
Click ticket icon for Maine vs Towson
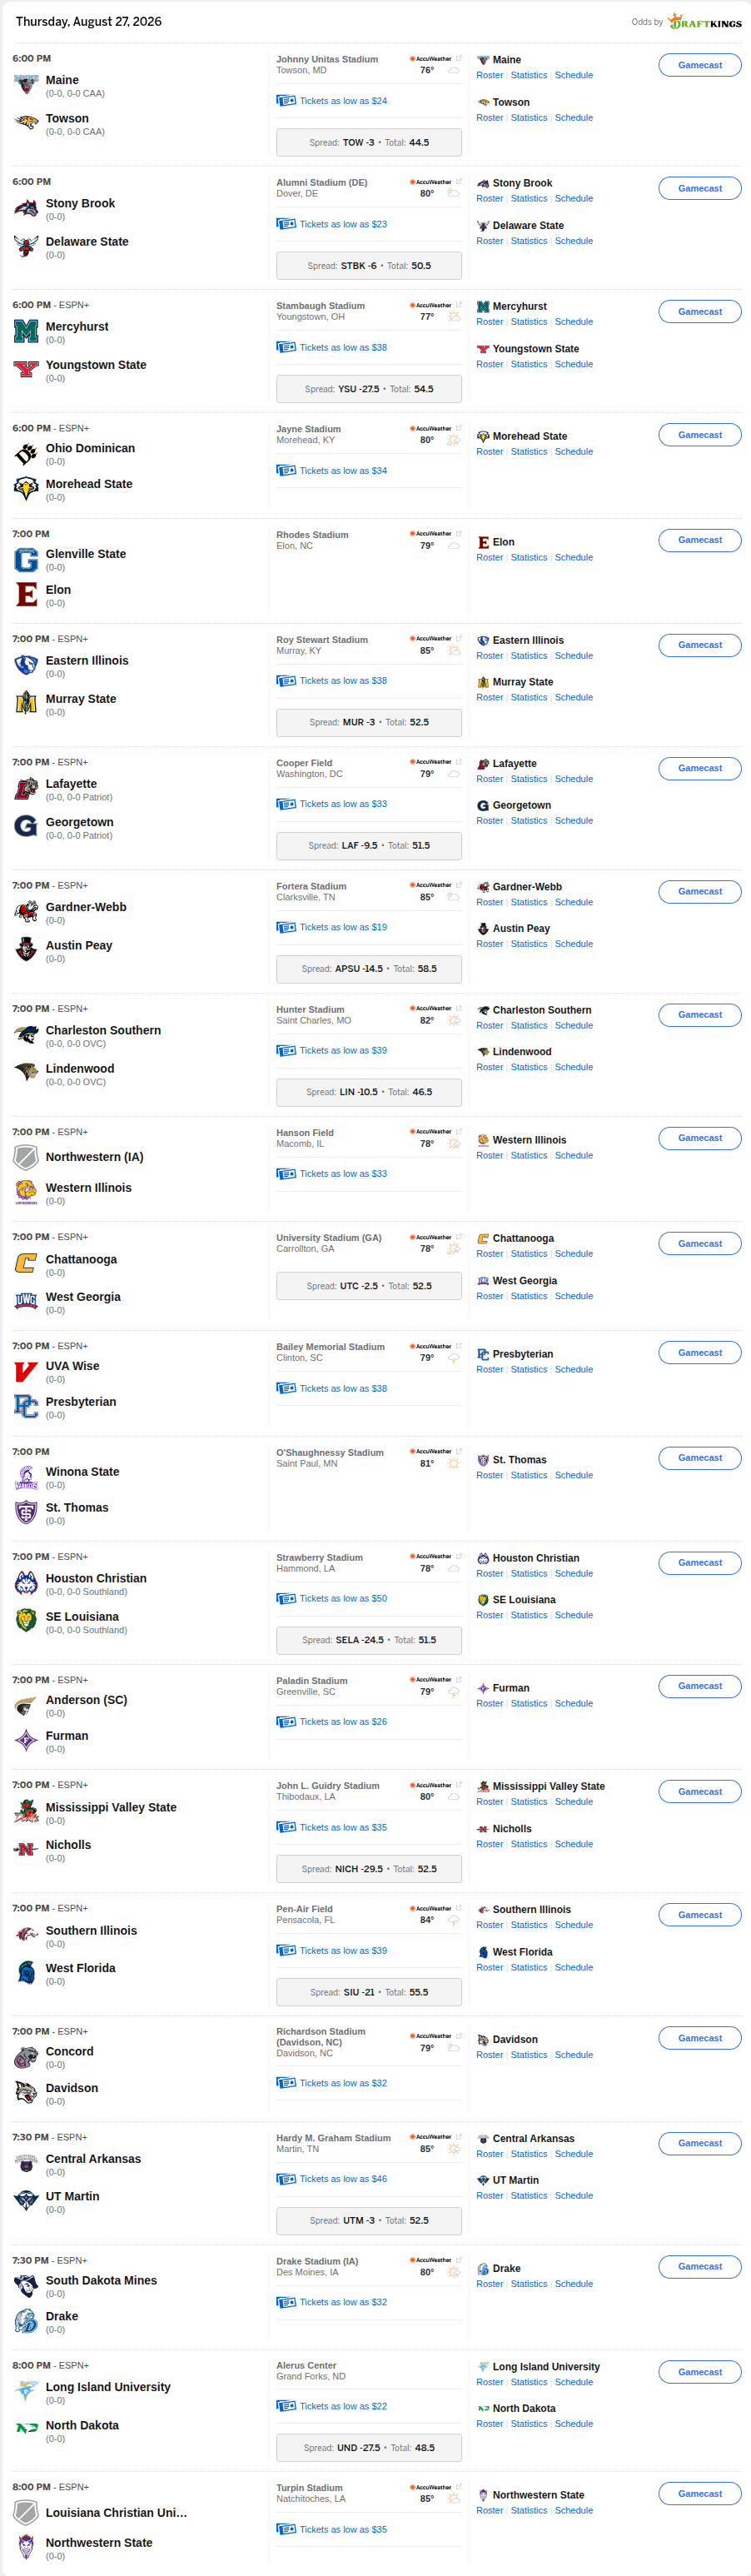click(286, 101)
